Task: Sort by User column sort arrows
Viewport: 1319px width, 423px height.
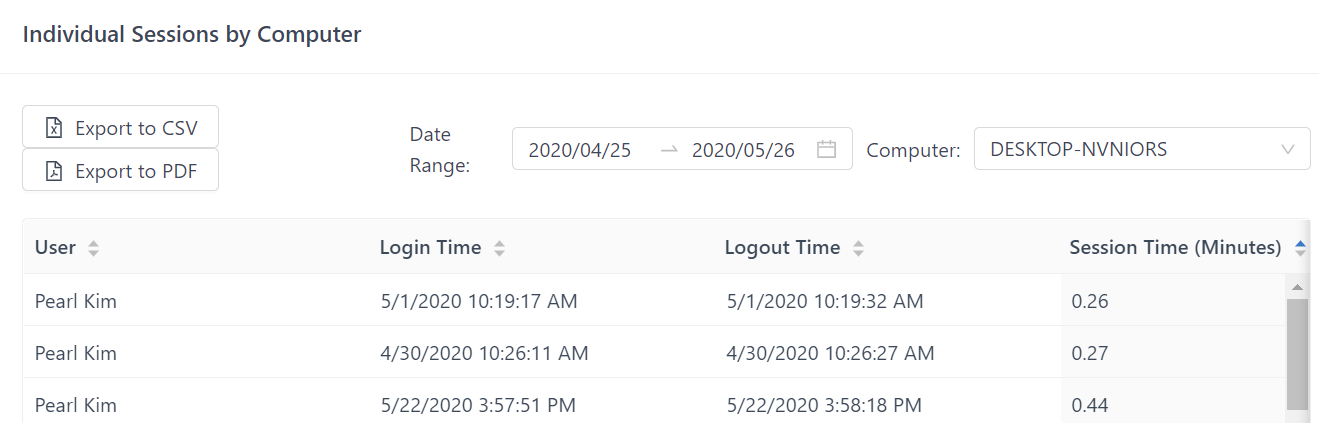Action: pyautogui.click(x=93, y=249)
